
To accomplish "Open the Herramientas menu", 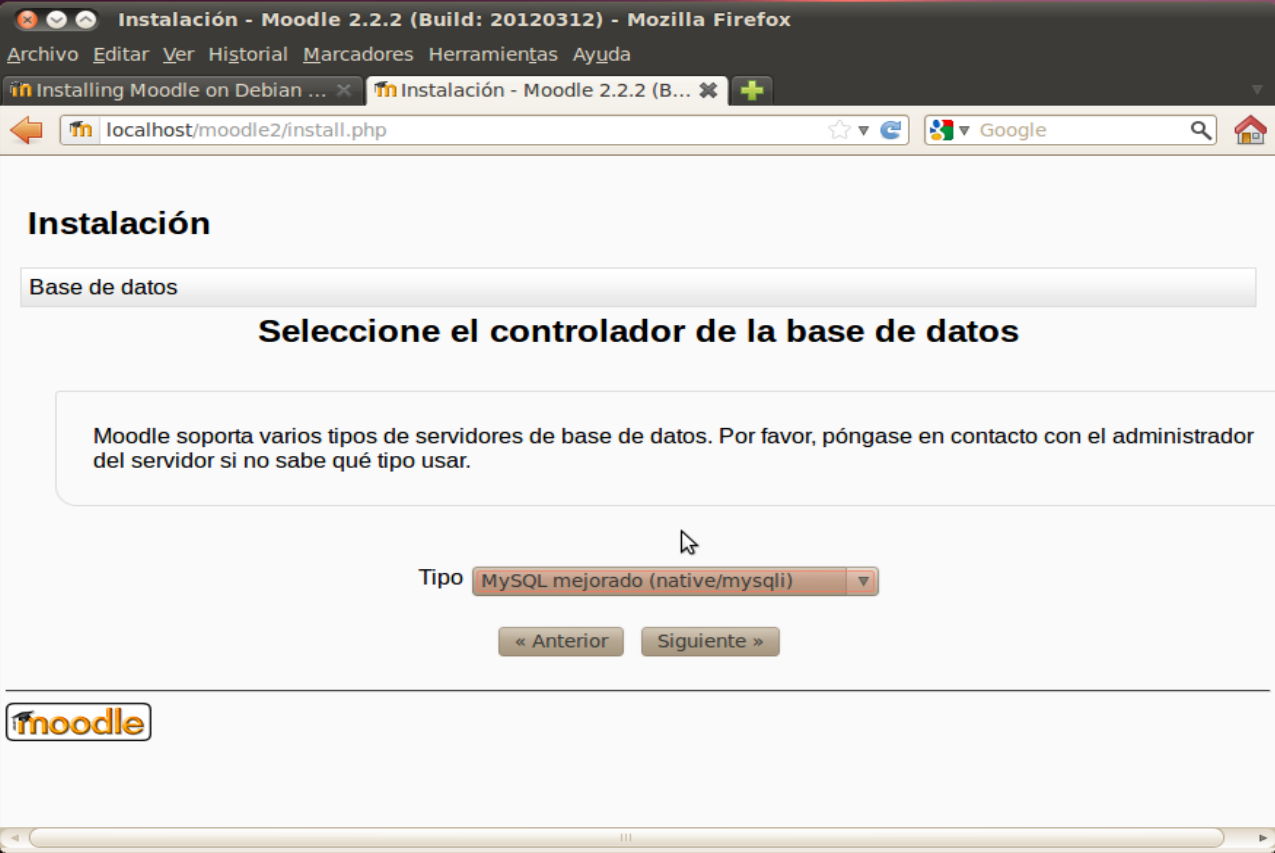I will (492, 54).
